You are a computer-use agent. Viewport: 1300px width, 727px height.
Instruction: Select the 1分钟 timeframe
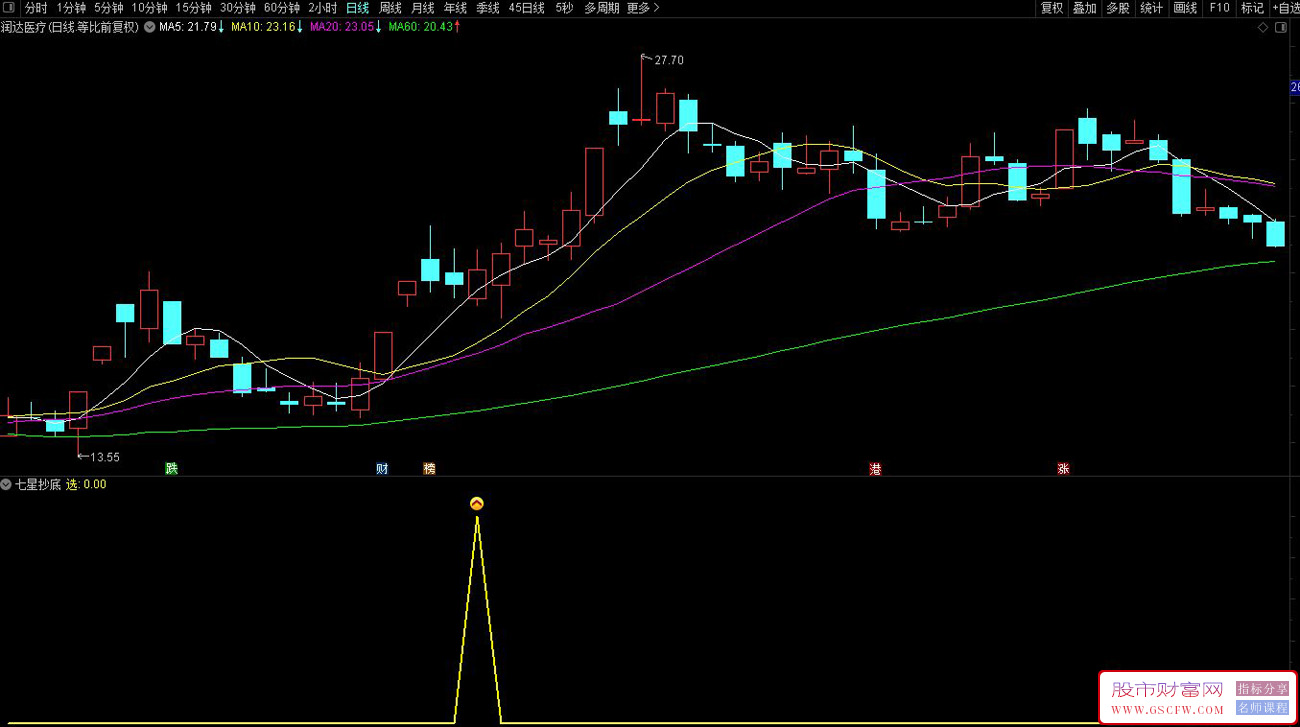click(x=71, y=8)
